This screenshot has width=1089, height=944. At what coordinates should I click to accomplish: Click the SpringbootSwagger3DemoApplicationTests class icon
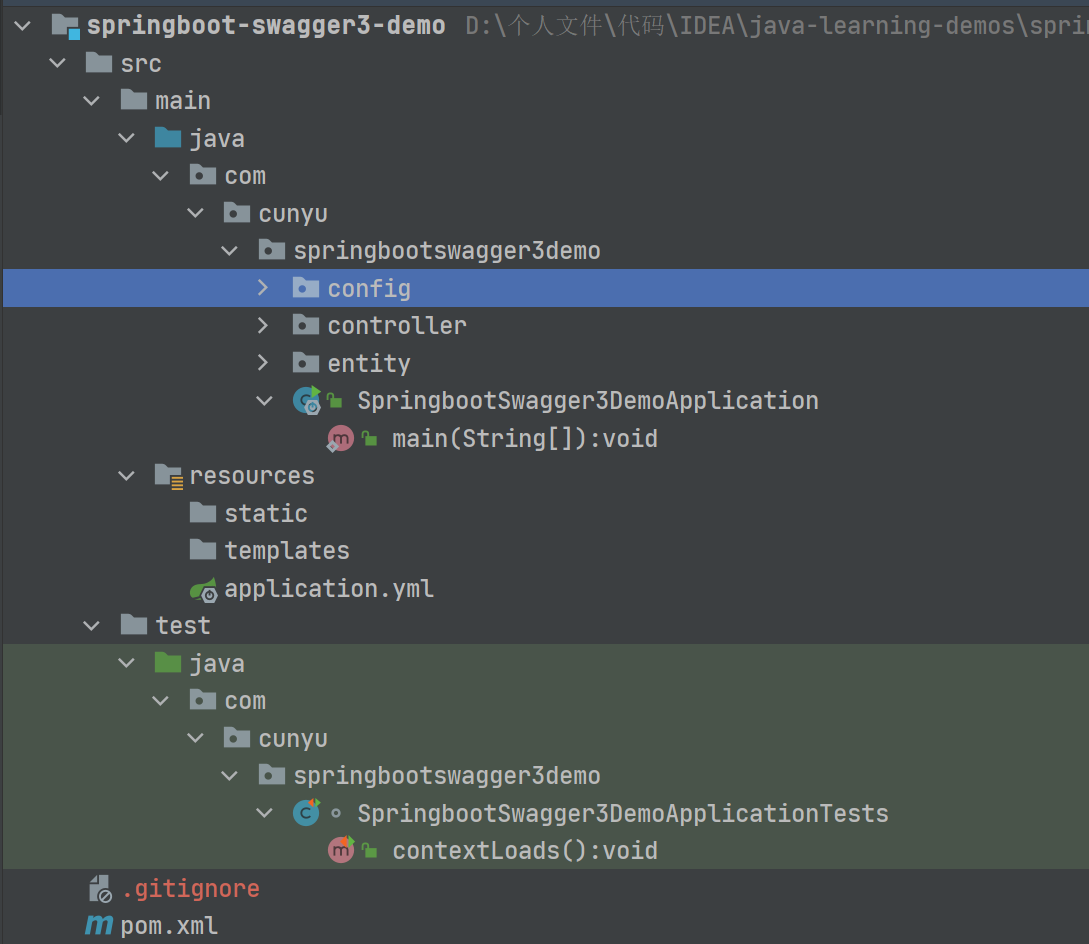click(307, 812)
